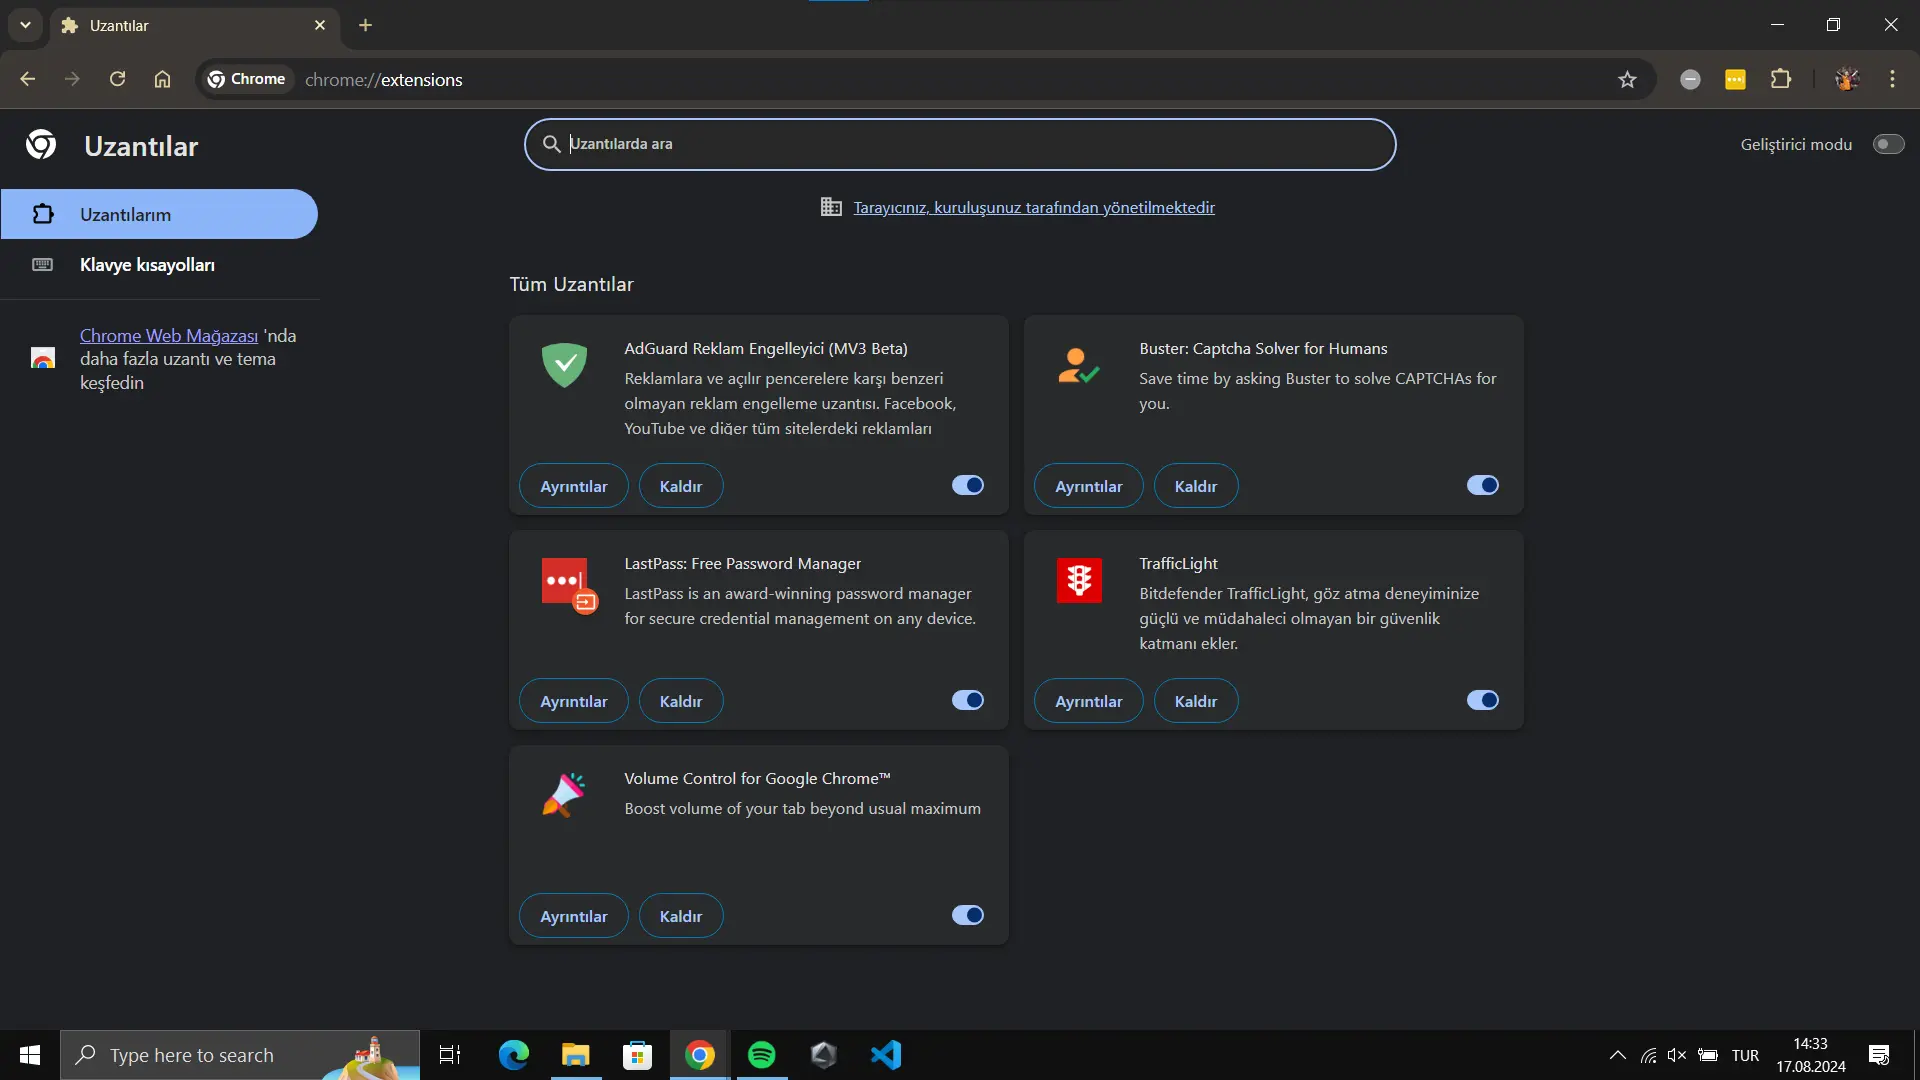Image resolution: width=1920 pixels, height=1080 pixels.
Task: Select the Uzantılar browser tab
Action: (x=193, y=25)
